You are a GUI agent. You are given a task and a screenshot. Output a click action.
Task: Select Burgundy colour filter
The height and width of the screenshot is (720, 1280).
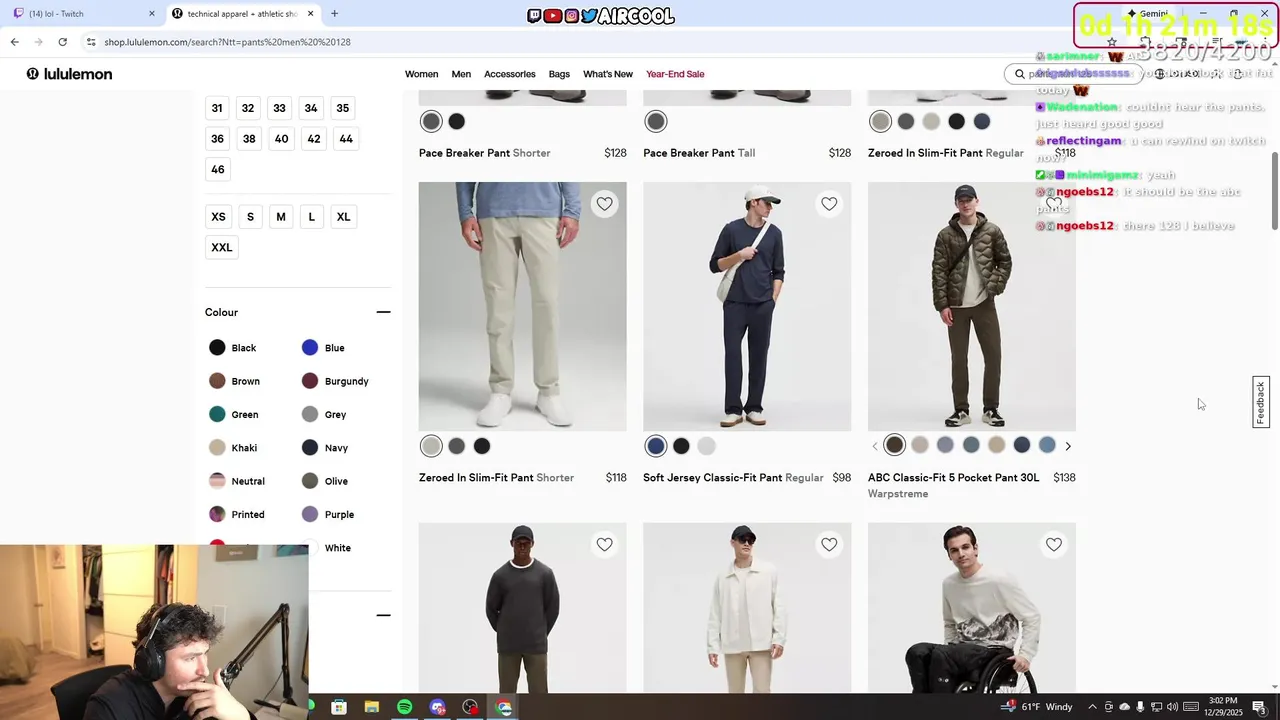tap(335, 381)
